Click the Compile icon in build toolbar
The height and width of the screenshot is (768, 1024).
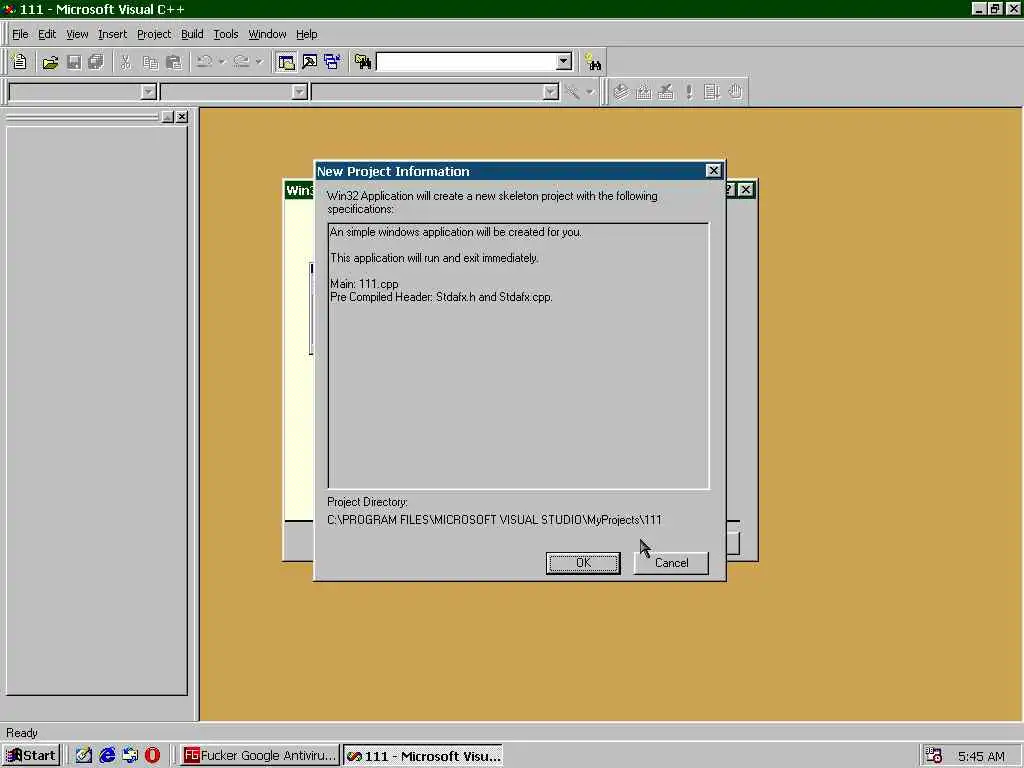(620, 92)
